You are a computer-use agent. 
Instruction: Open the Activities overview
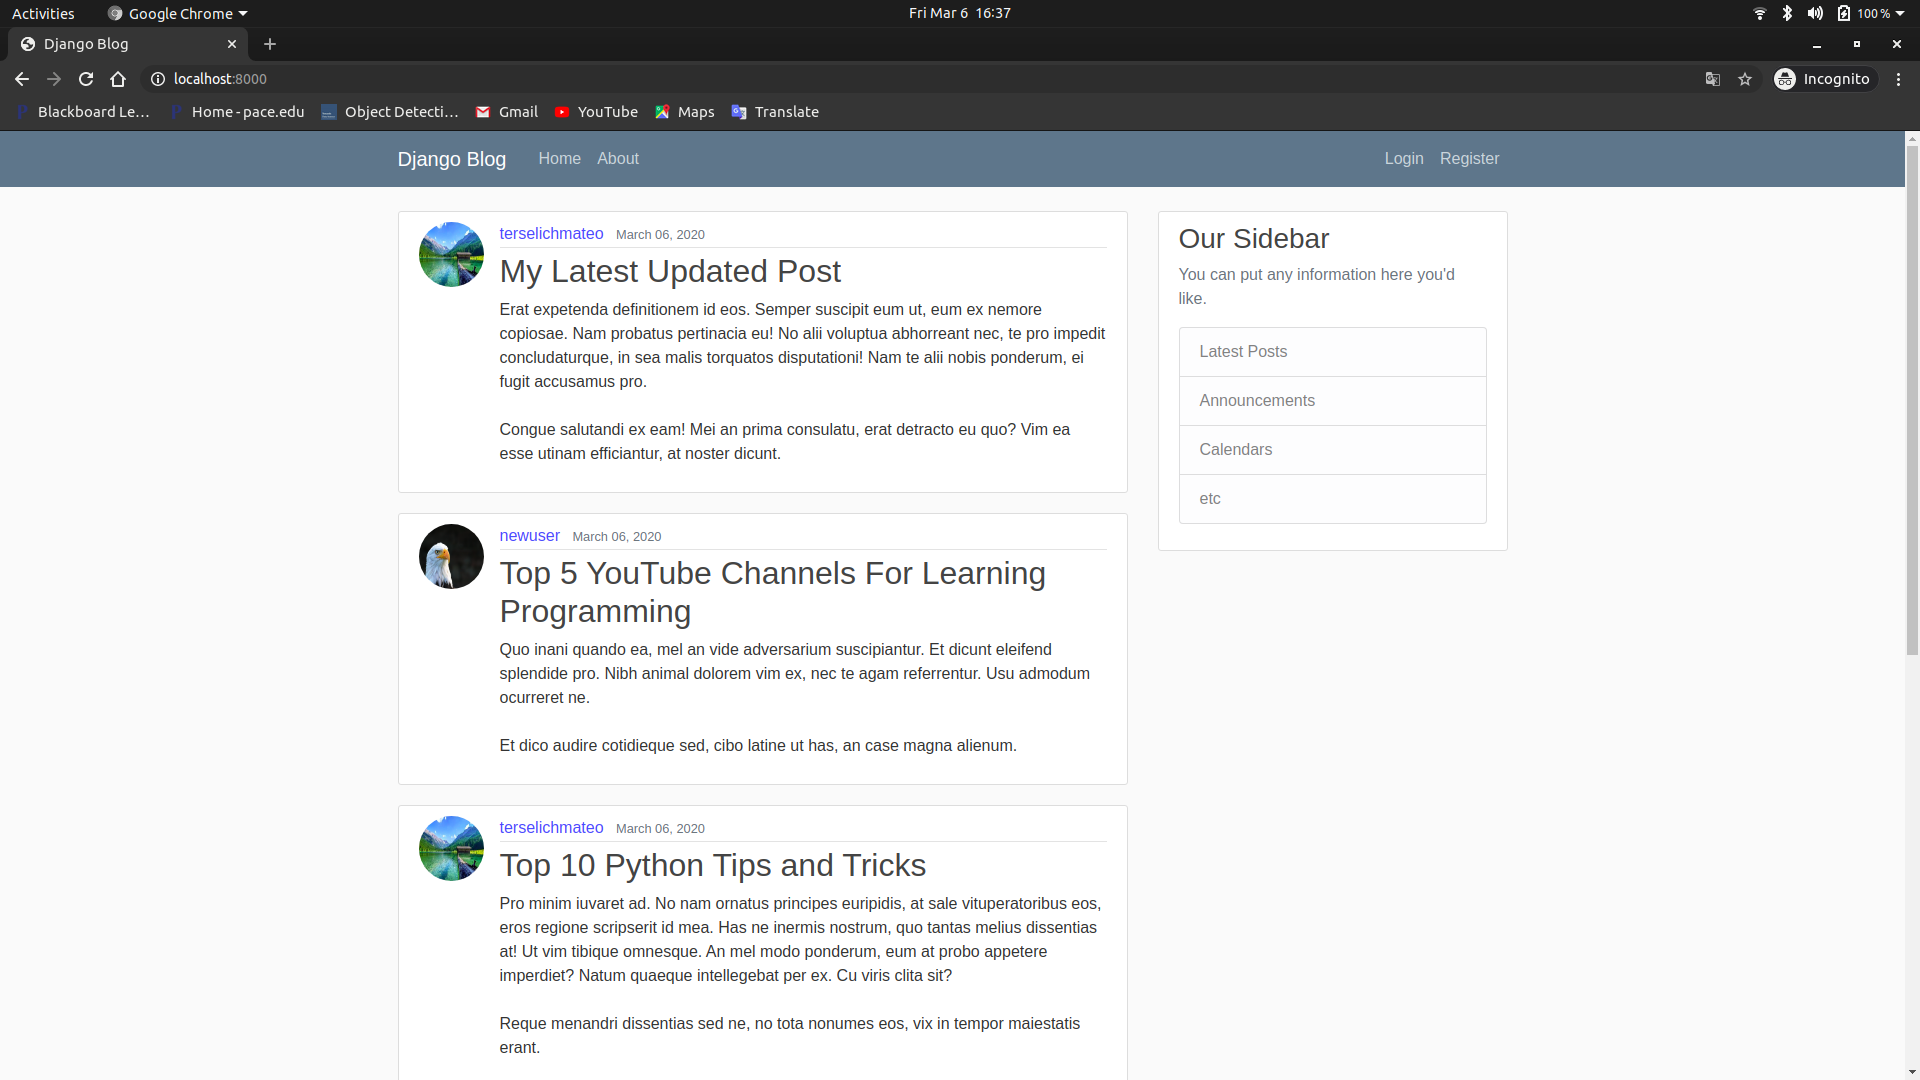click(43, 14)
